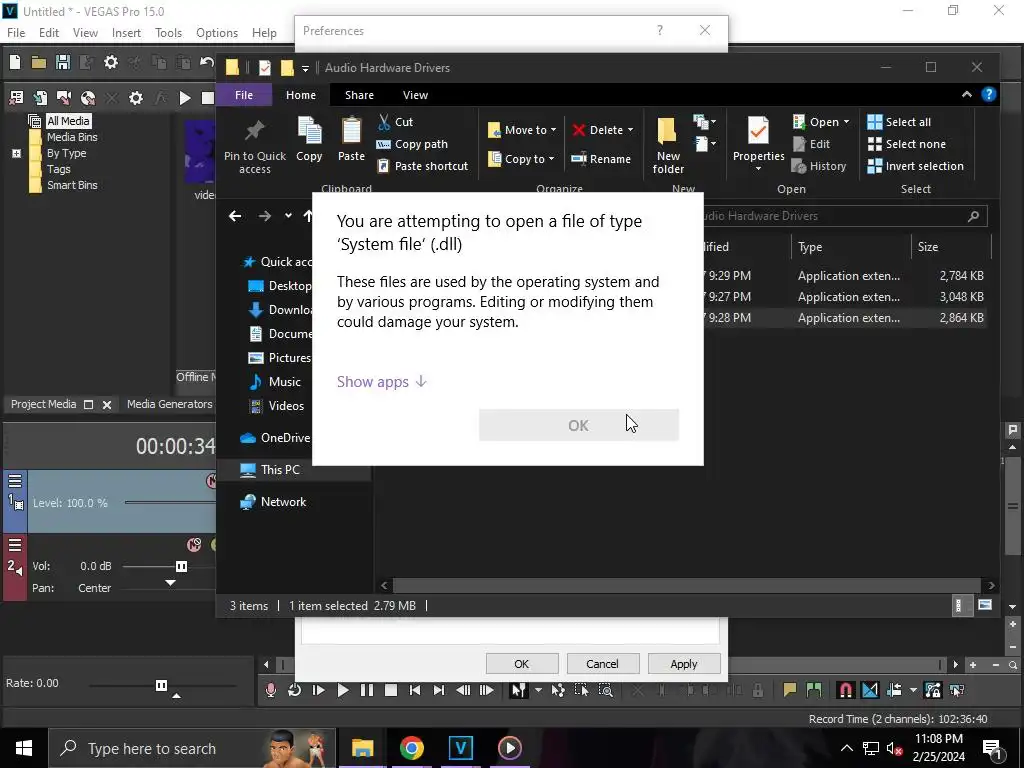Viewport: 1024px width, 768px height.
Task: Select the Zoom Edit magnifier tool
Action: click(x=605, y=690)
